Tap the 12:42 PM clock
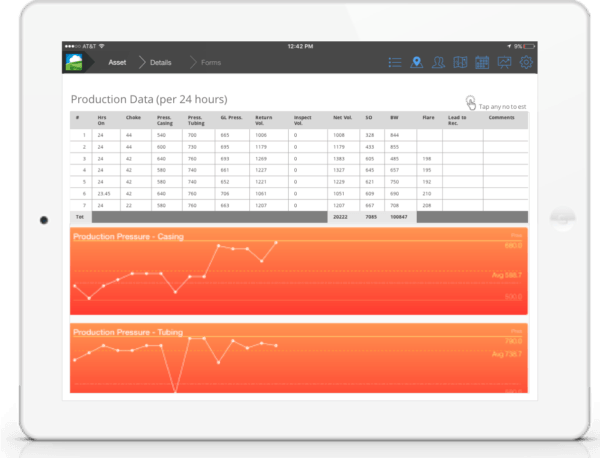 tap(300, 46)
